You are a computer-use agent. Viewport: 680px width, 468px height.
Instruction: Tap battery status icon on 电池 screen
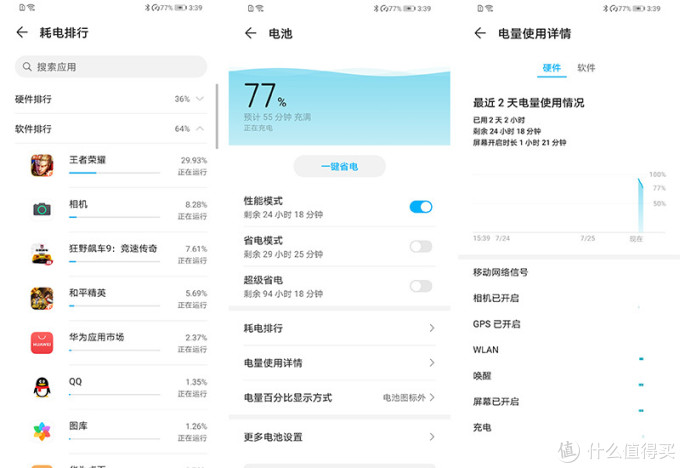coord(409,8)
